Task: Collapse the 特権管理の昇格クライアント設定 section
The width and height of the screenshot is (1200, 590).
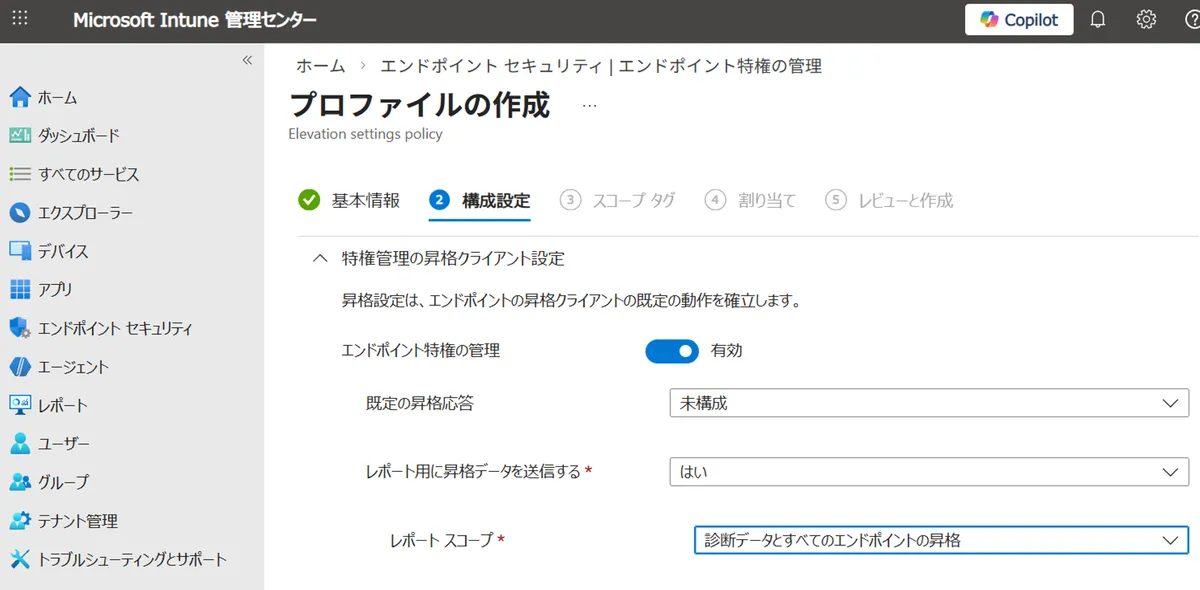Action: point(320,259)
